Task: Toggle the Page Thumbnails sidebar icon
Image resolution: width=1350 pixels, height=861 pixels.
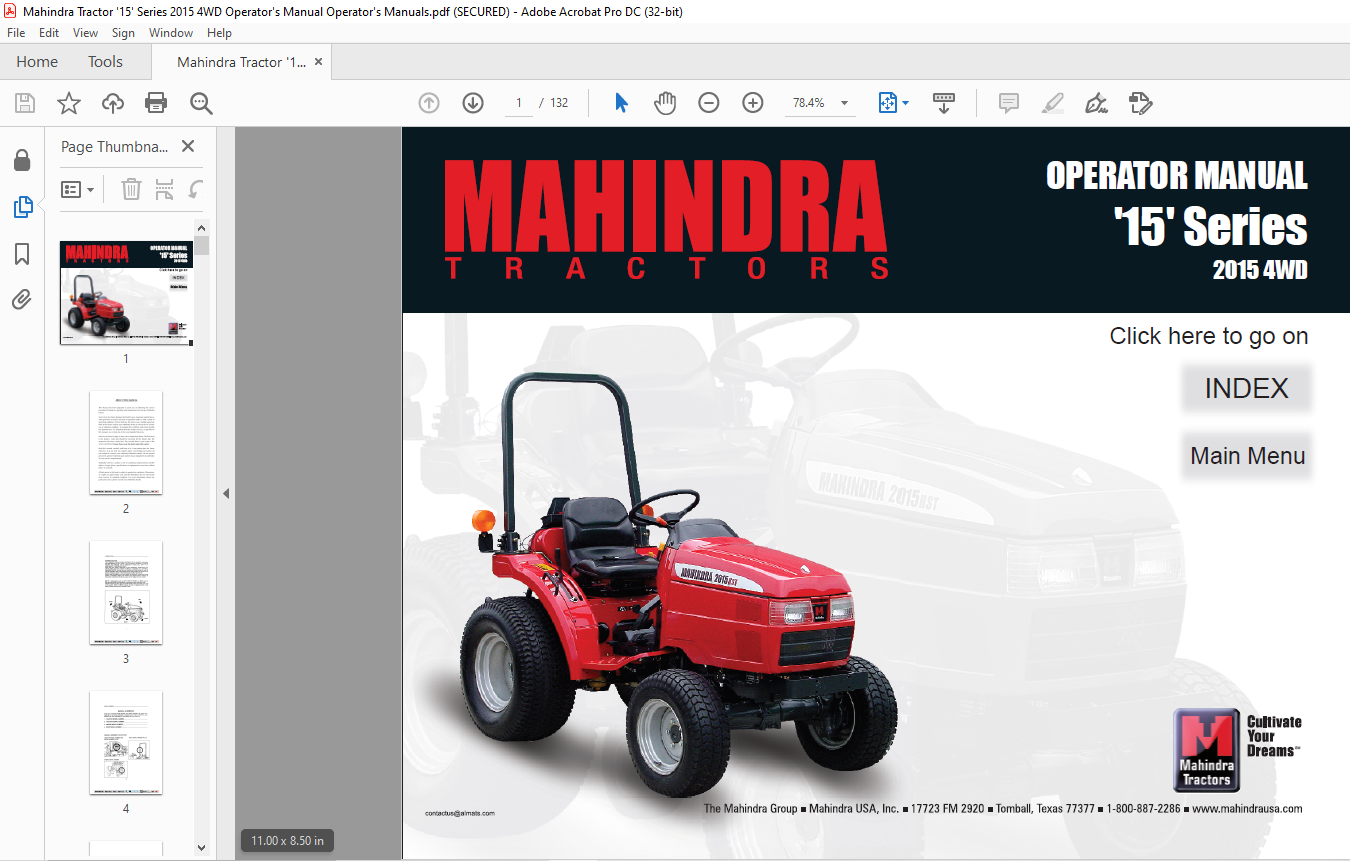Action: 22,207
